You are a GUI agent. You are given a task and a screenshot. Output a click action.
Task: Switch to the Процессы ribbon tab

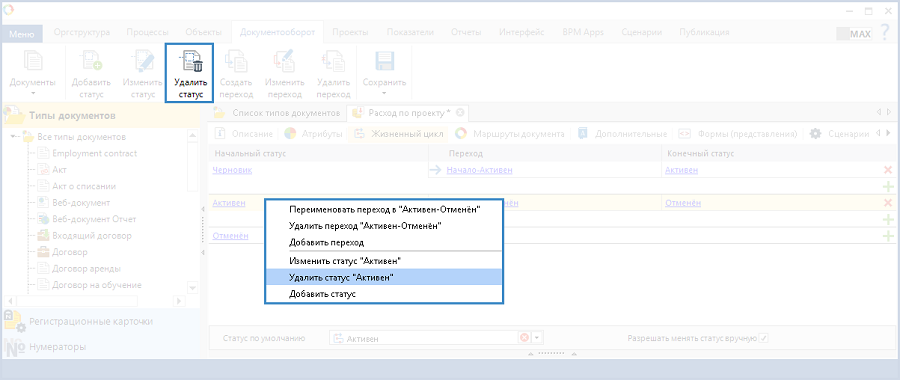[x=148, y=32]
